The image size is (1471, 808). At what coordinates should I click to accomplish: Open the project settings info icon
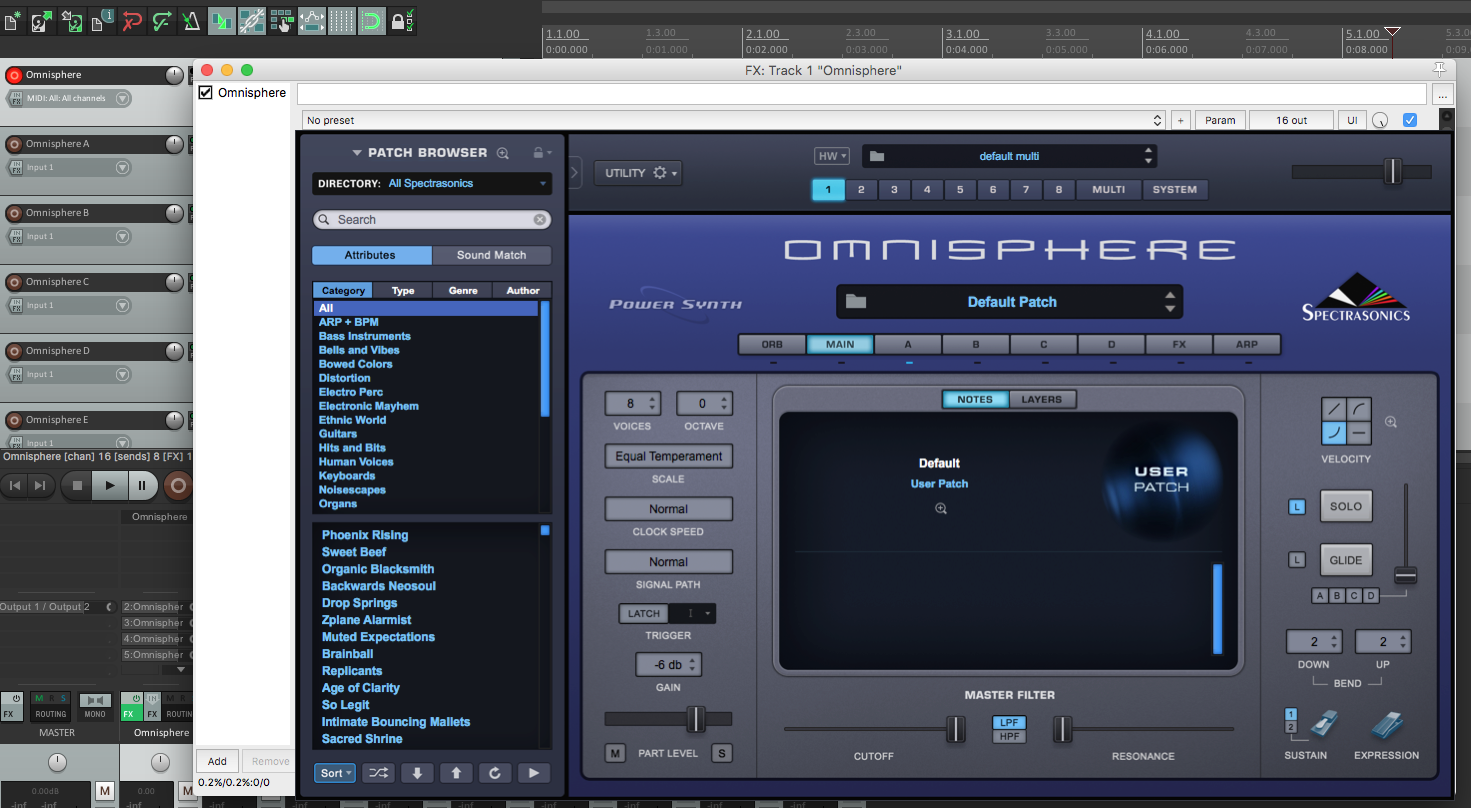point(102,20)
